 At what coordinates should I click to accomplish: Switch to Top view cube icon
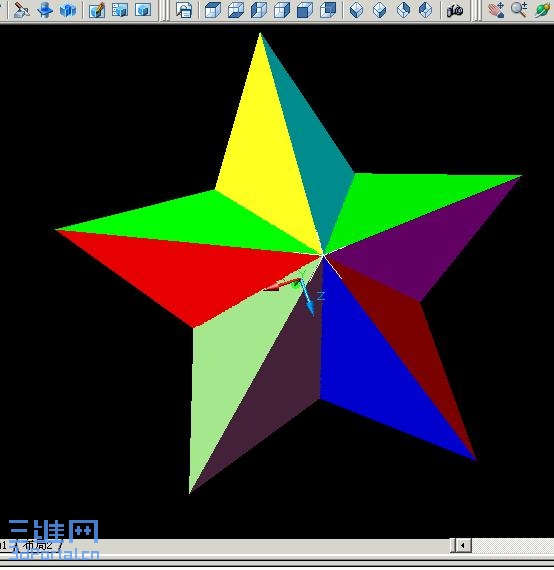213,10
